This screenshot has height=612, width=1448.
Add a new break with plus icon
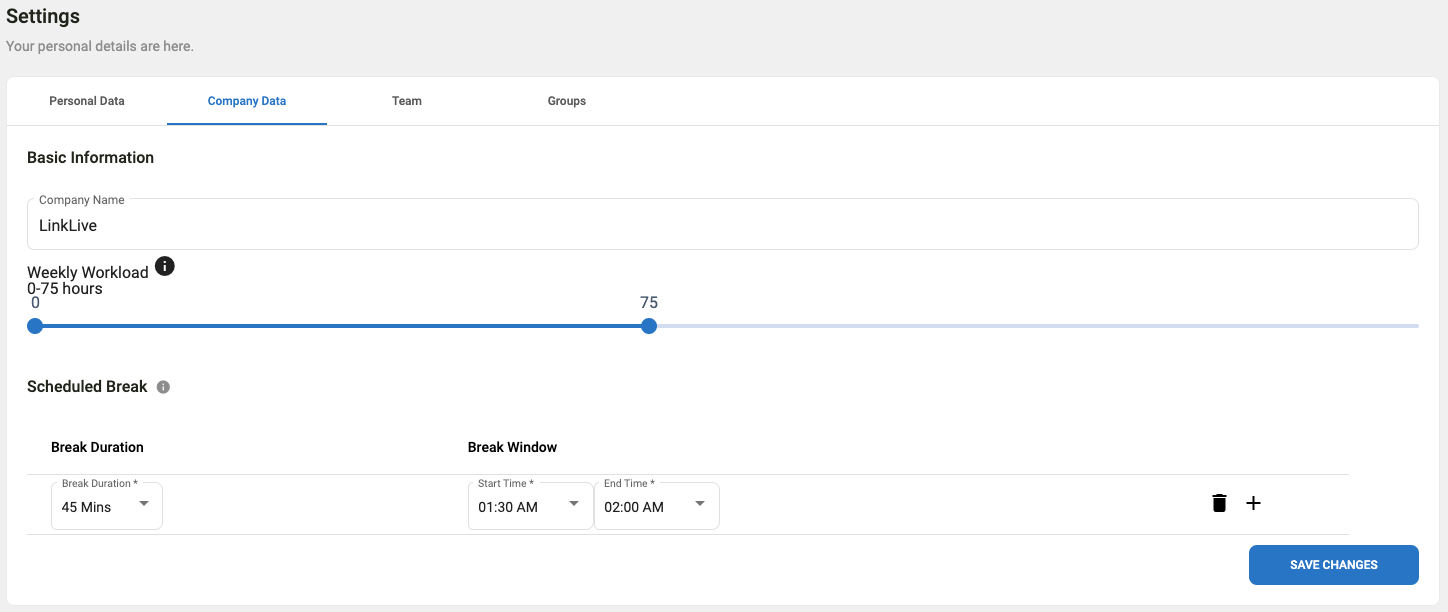(x=1253, y=503)
